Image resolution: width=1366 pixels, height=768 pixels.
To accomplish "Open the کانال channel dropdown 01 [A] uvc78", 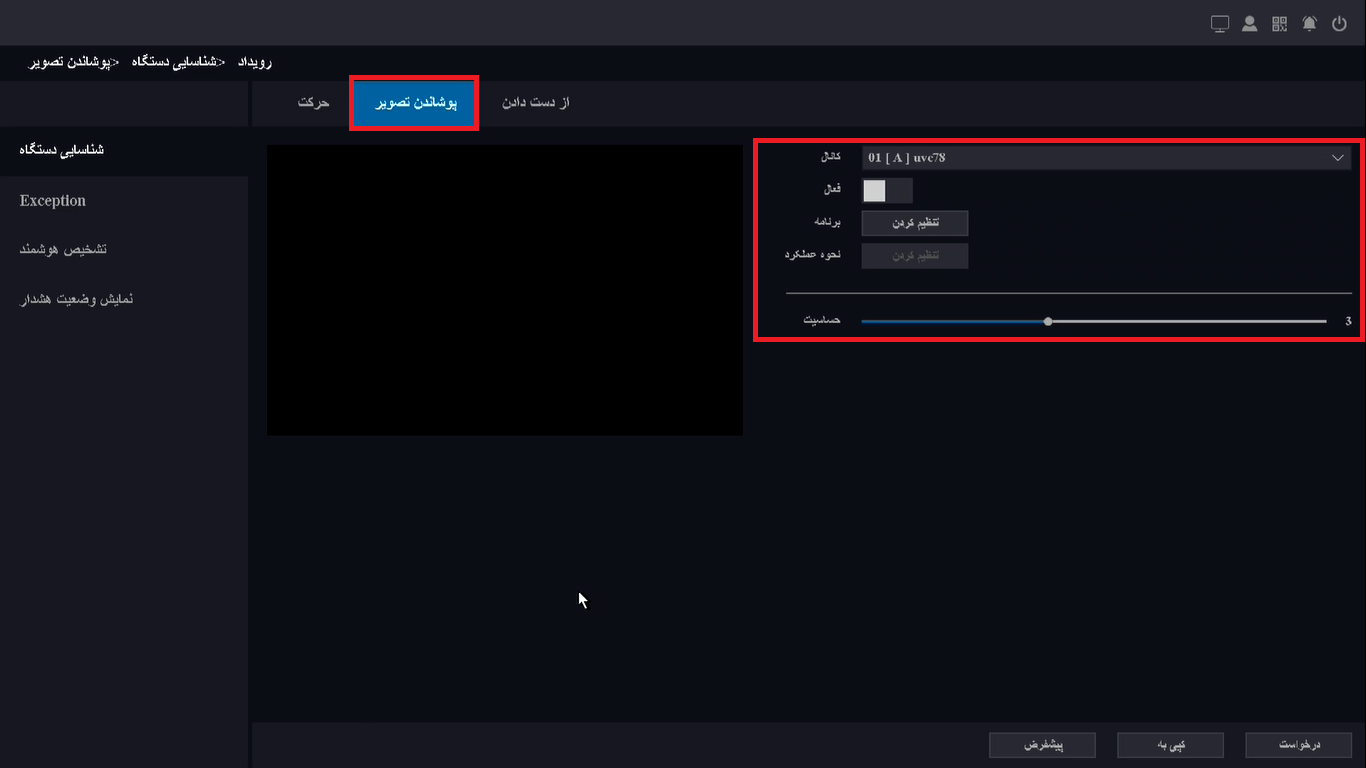I will 1106,158.
